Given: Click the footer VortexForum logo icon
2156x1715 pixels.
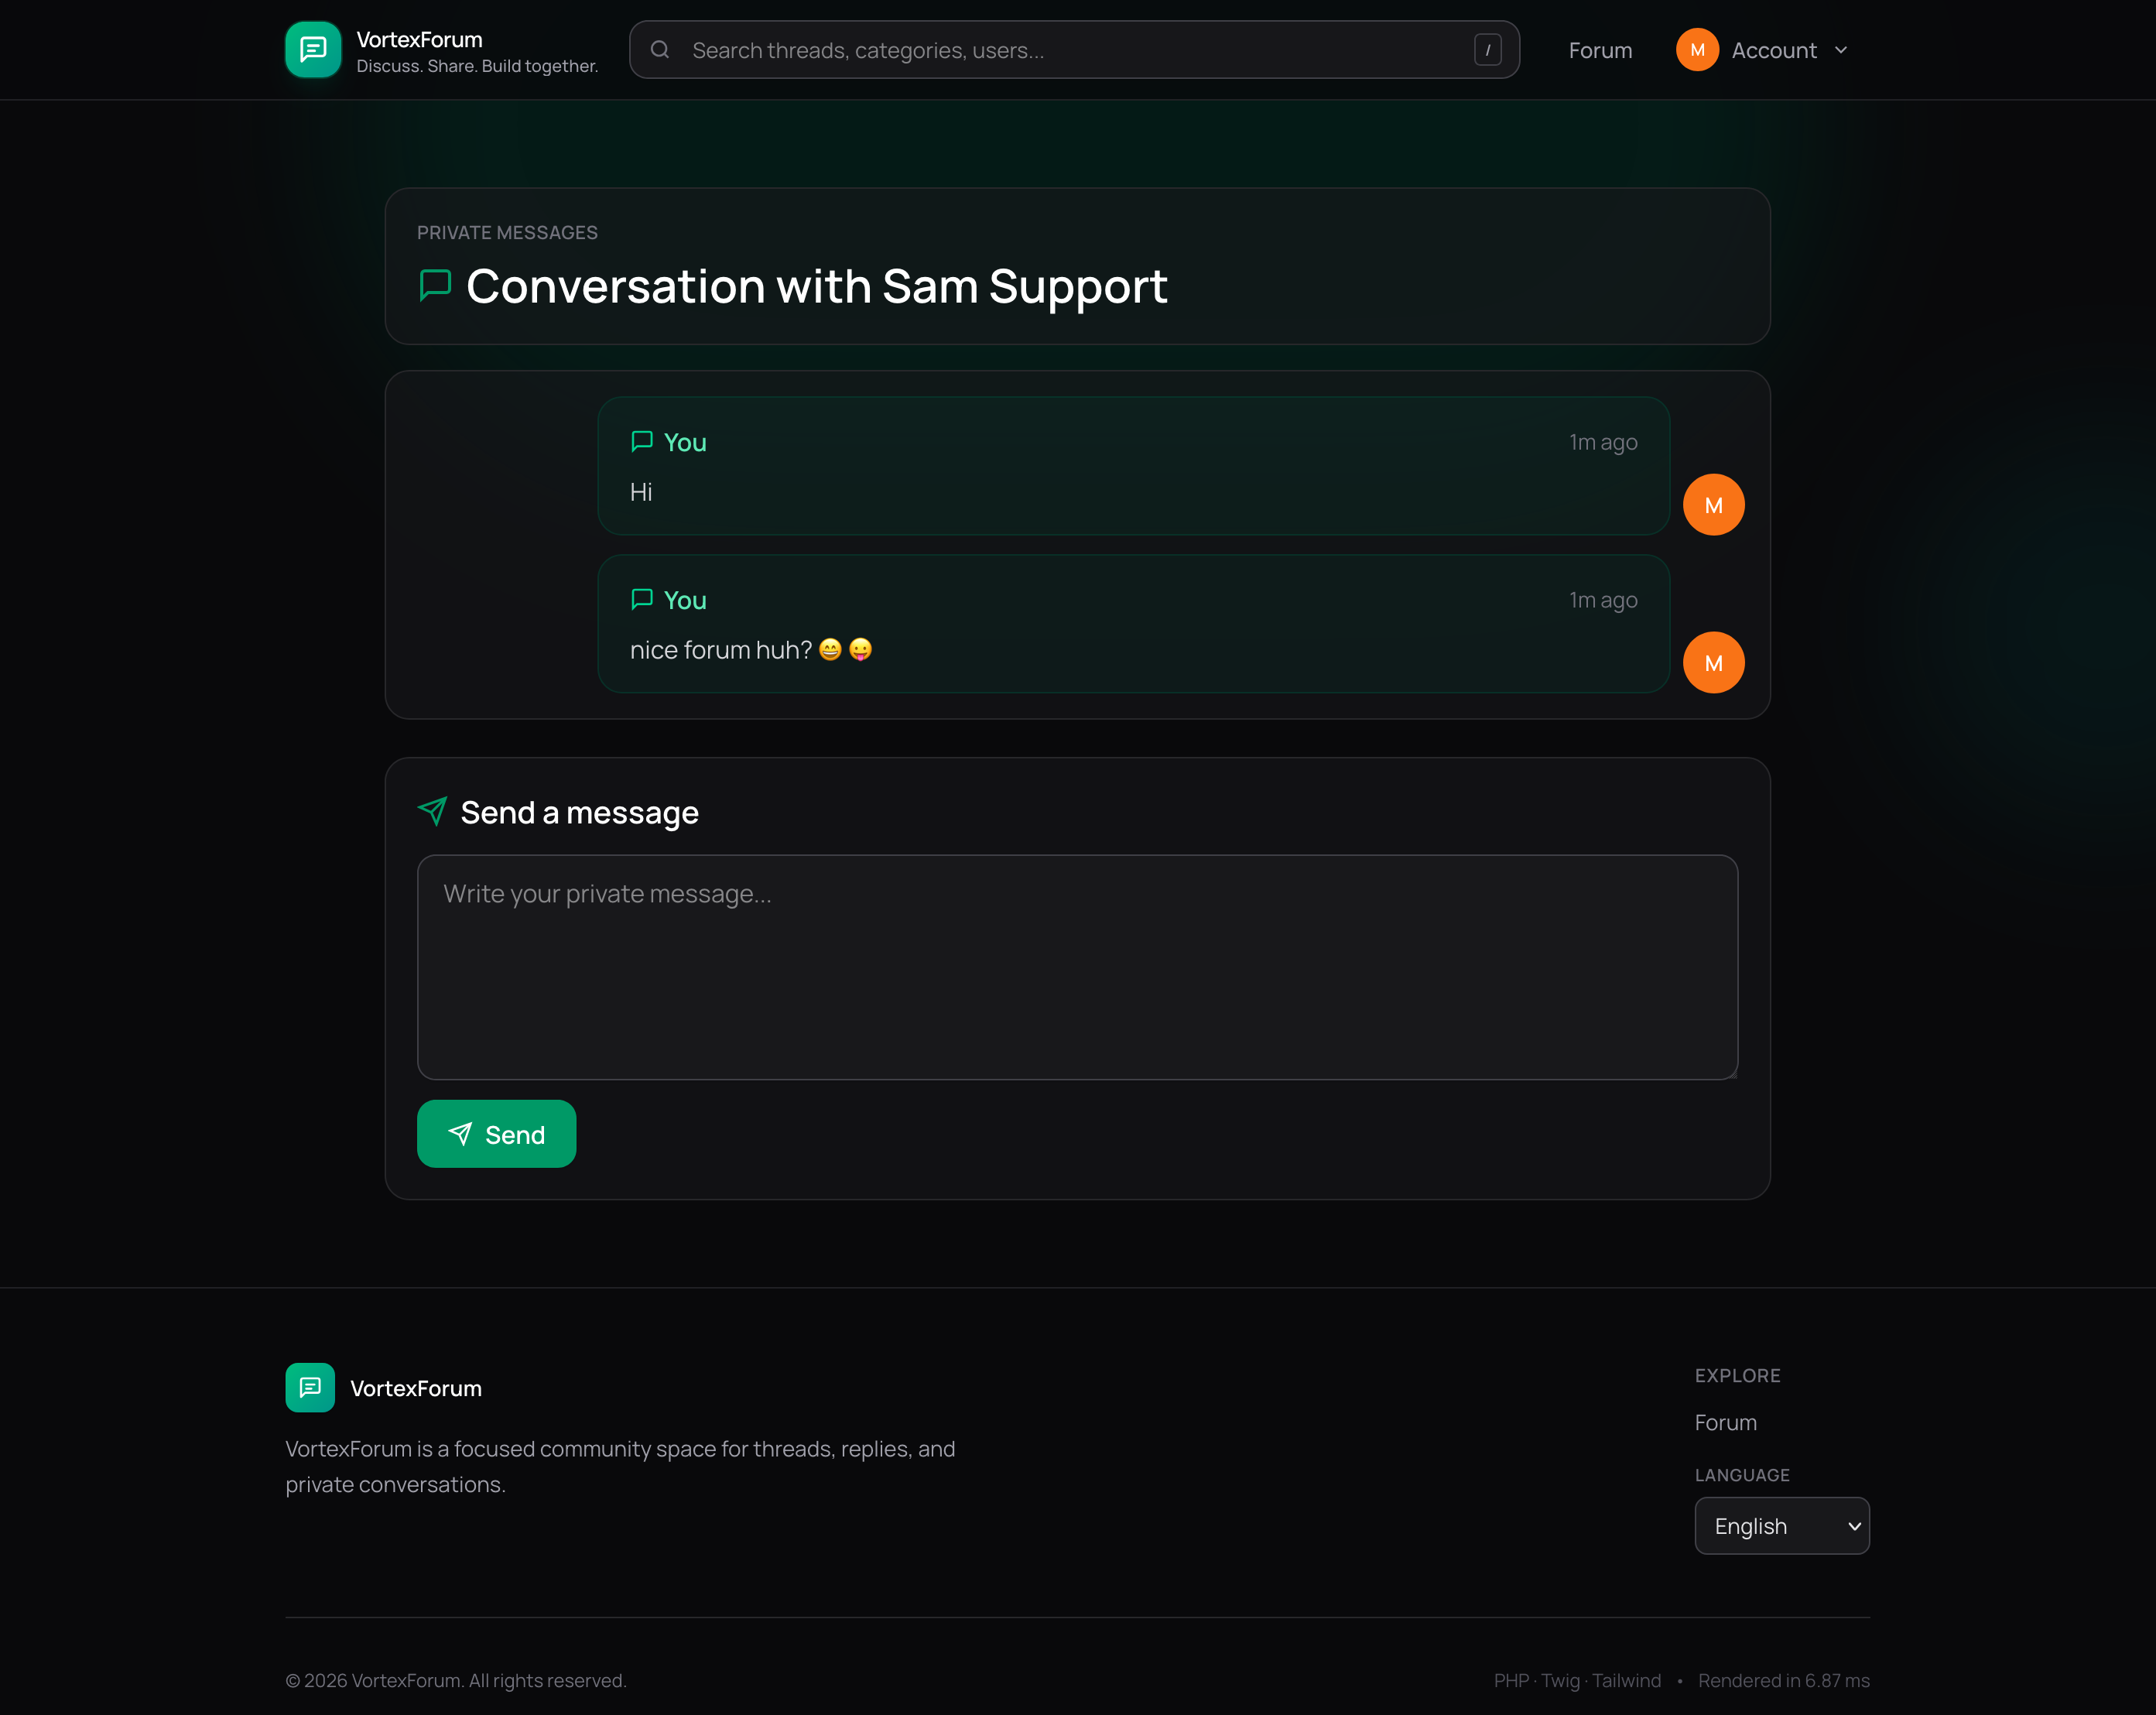Looking at the screenshot, I should (310, 1387).
